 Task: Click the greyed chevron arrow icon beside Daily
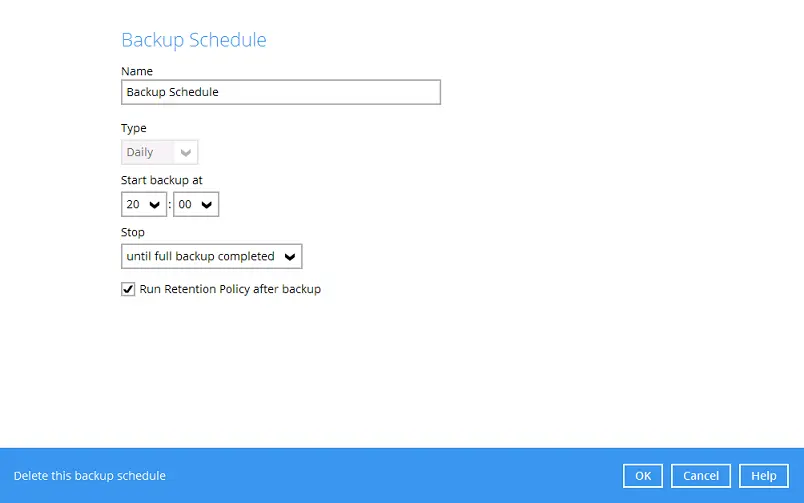(185, 153)
